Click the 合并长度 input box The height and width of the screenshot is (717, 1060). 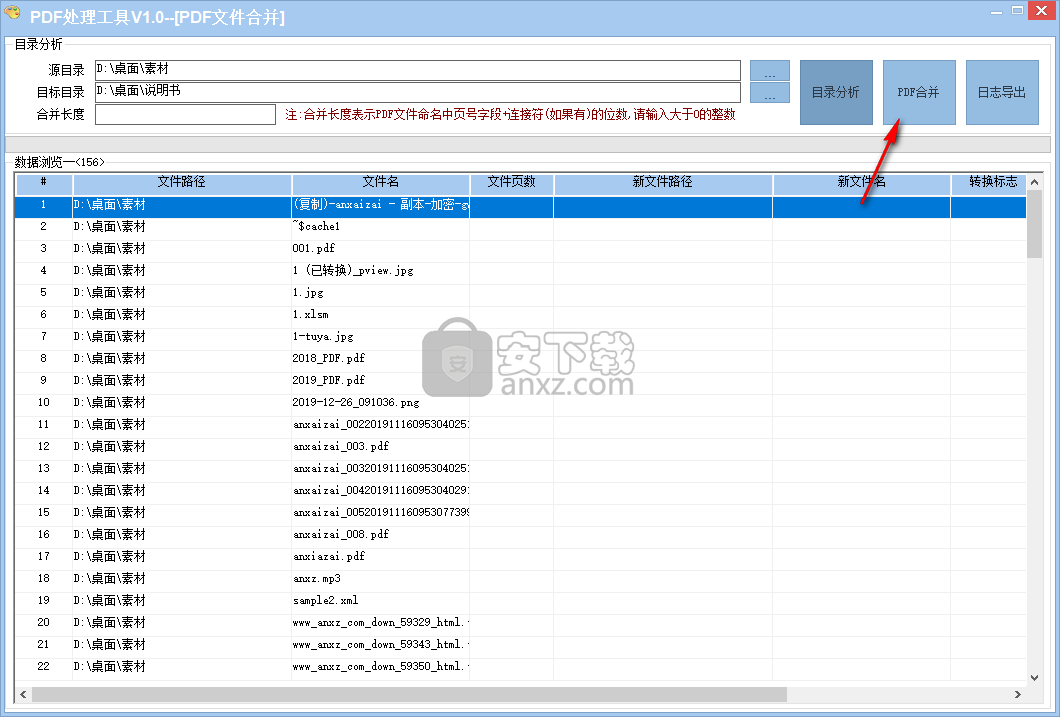click(x=185, y=114)
